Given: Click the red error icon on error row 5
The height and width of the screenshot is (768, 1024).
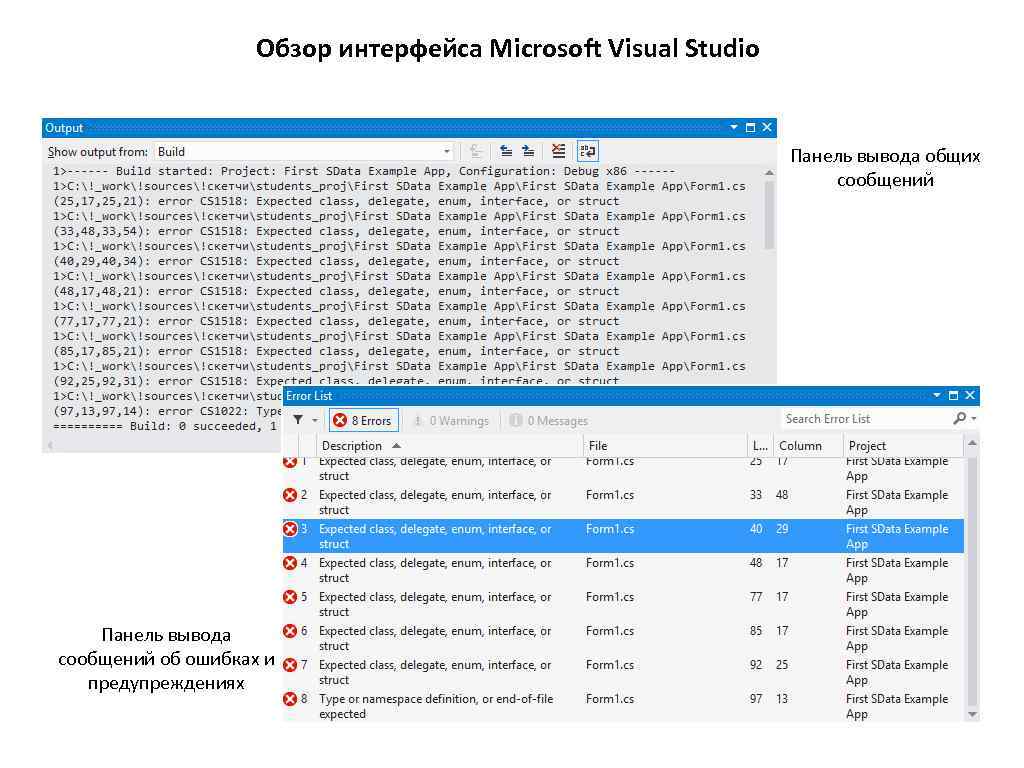Looking at the screenshot, I should point(291,598).
